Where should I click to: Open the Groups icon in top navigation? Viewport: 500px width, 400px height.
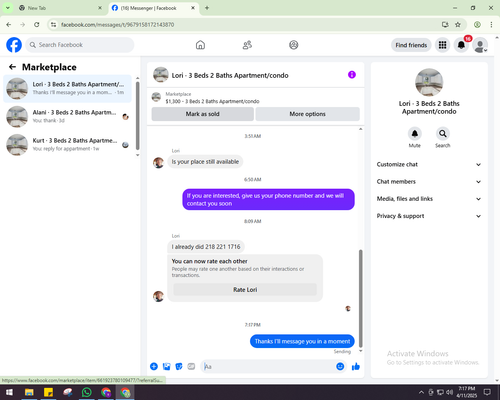pyautogui.click(x=294, y=45)
